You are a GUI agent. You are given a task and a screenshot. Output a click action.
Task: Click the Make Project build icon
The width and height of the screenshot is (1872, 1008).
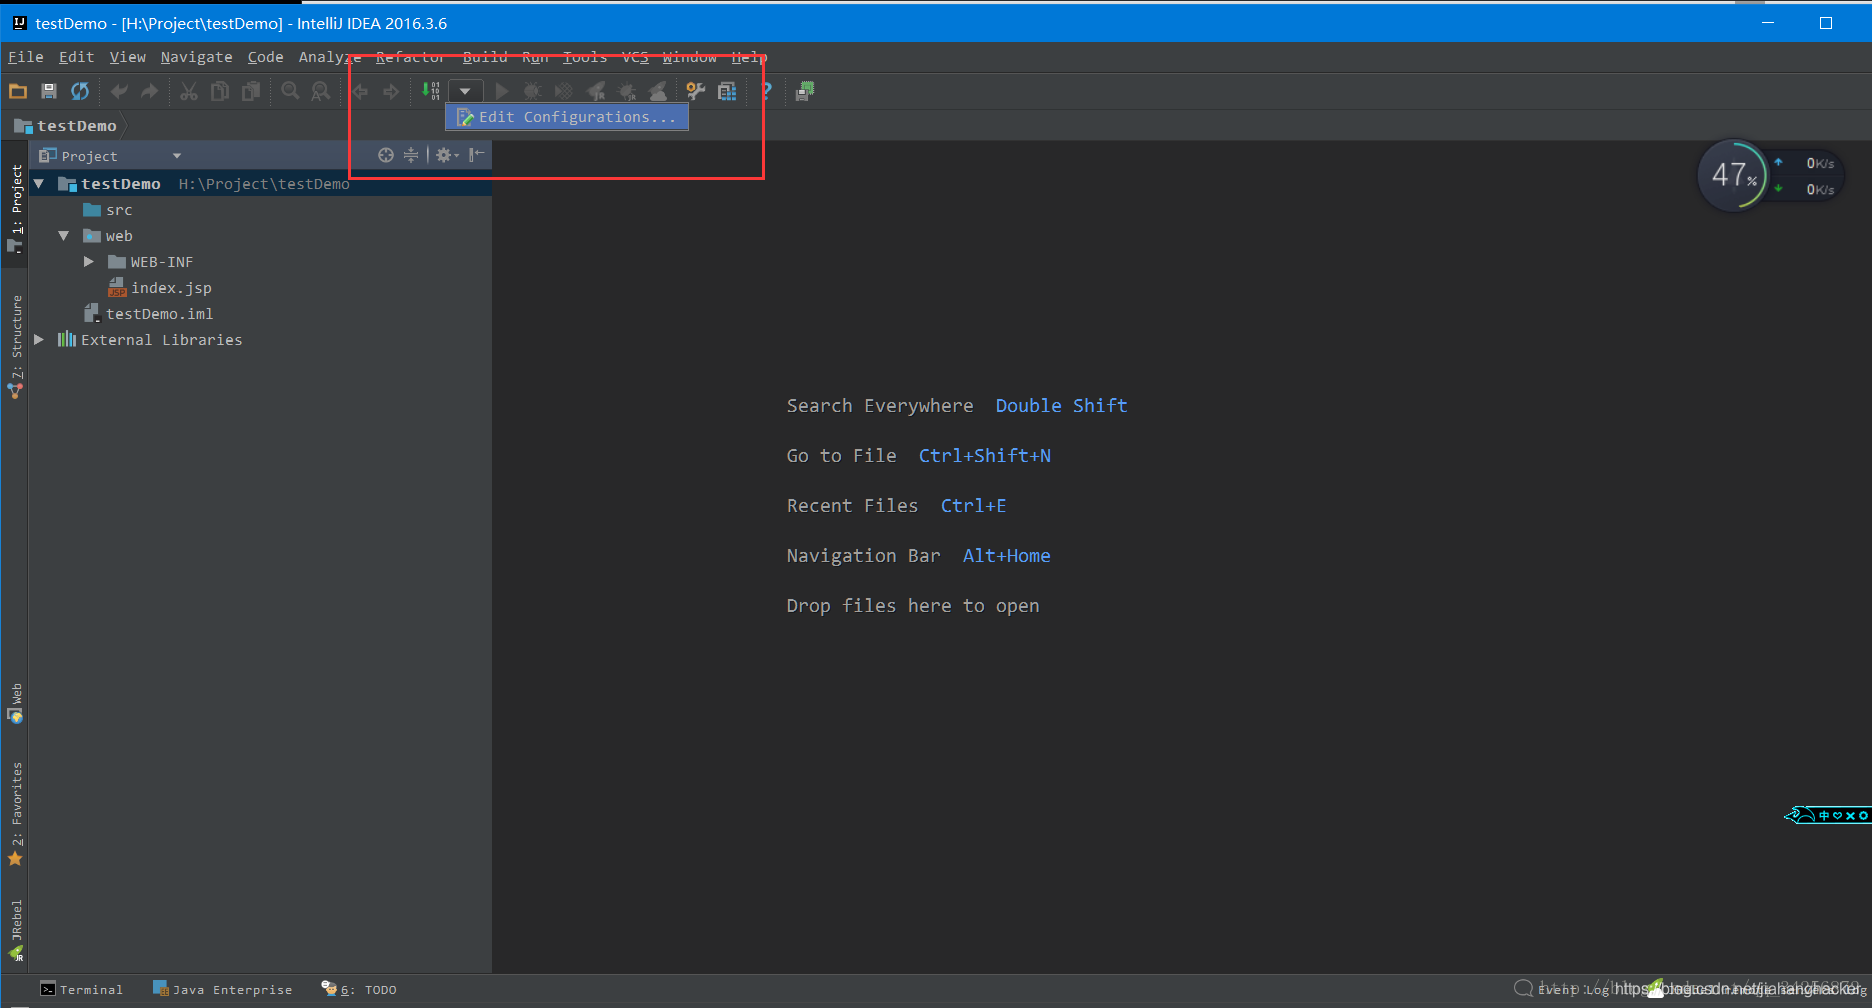(430, 91)
